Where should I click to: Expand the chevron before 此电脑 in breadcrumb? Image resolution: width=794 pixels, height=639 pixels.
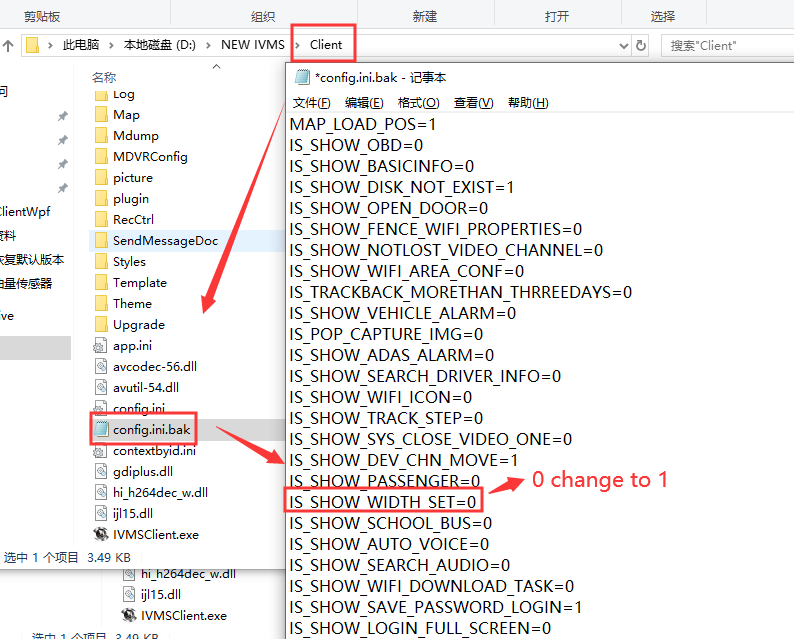(x=50, y=45)
